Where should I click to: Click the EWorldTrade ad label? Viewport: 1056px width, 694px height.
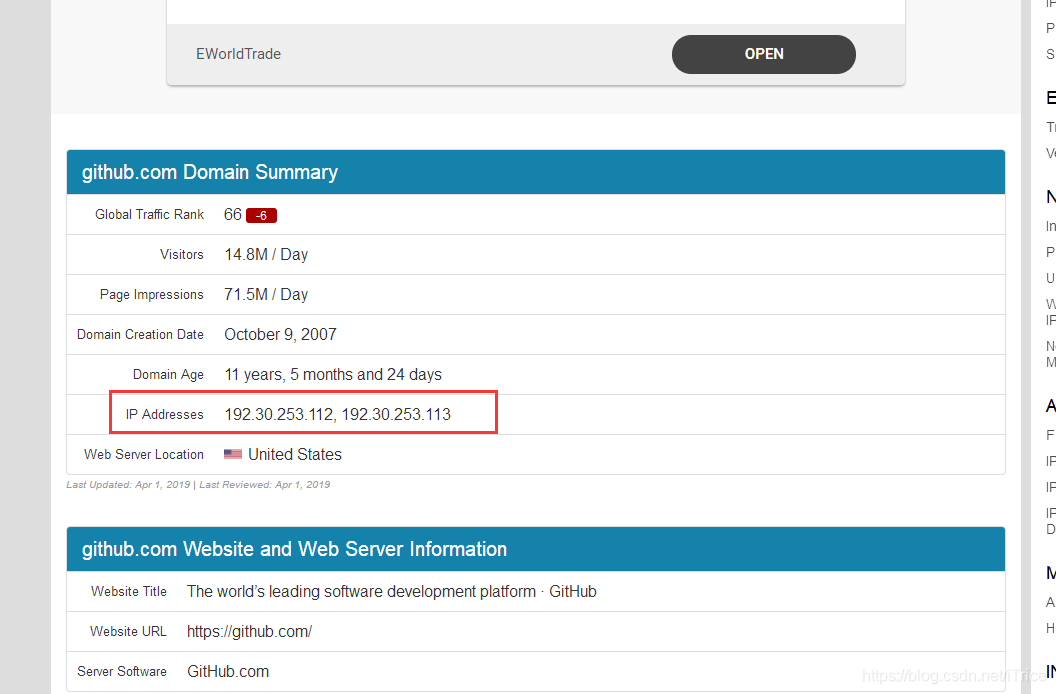coord(238,54)
